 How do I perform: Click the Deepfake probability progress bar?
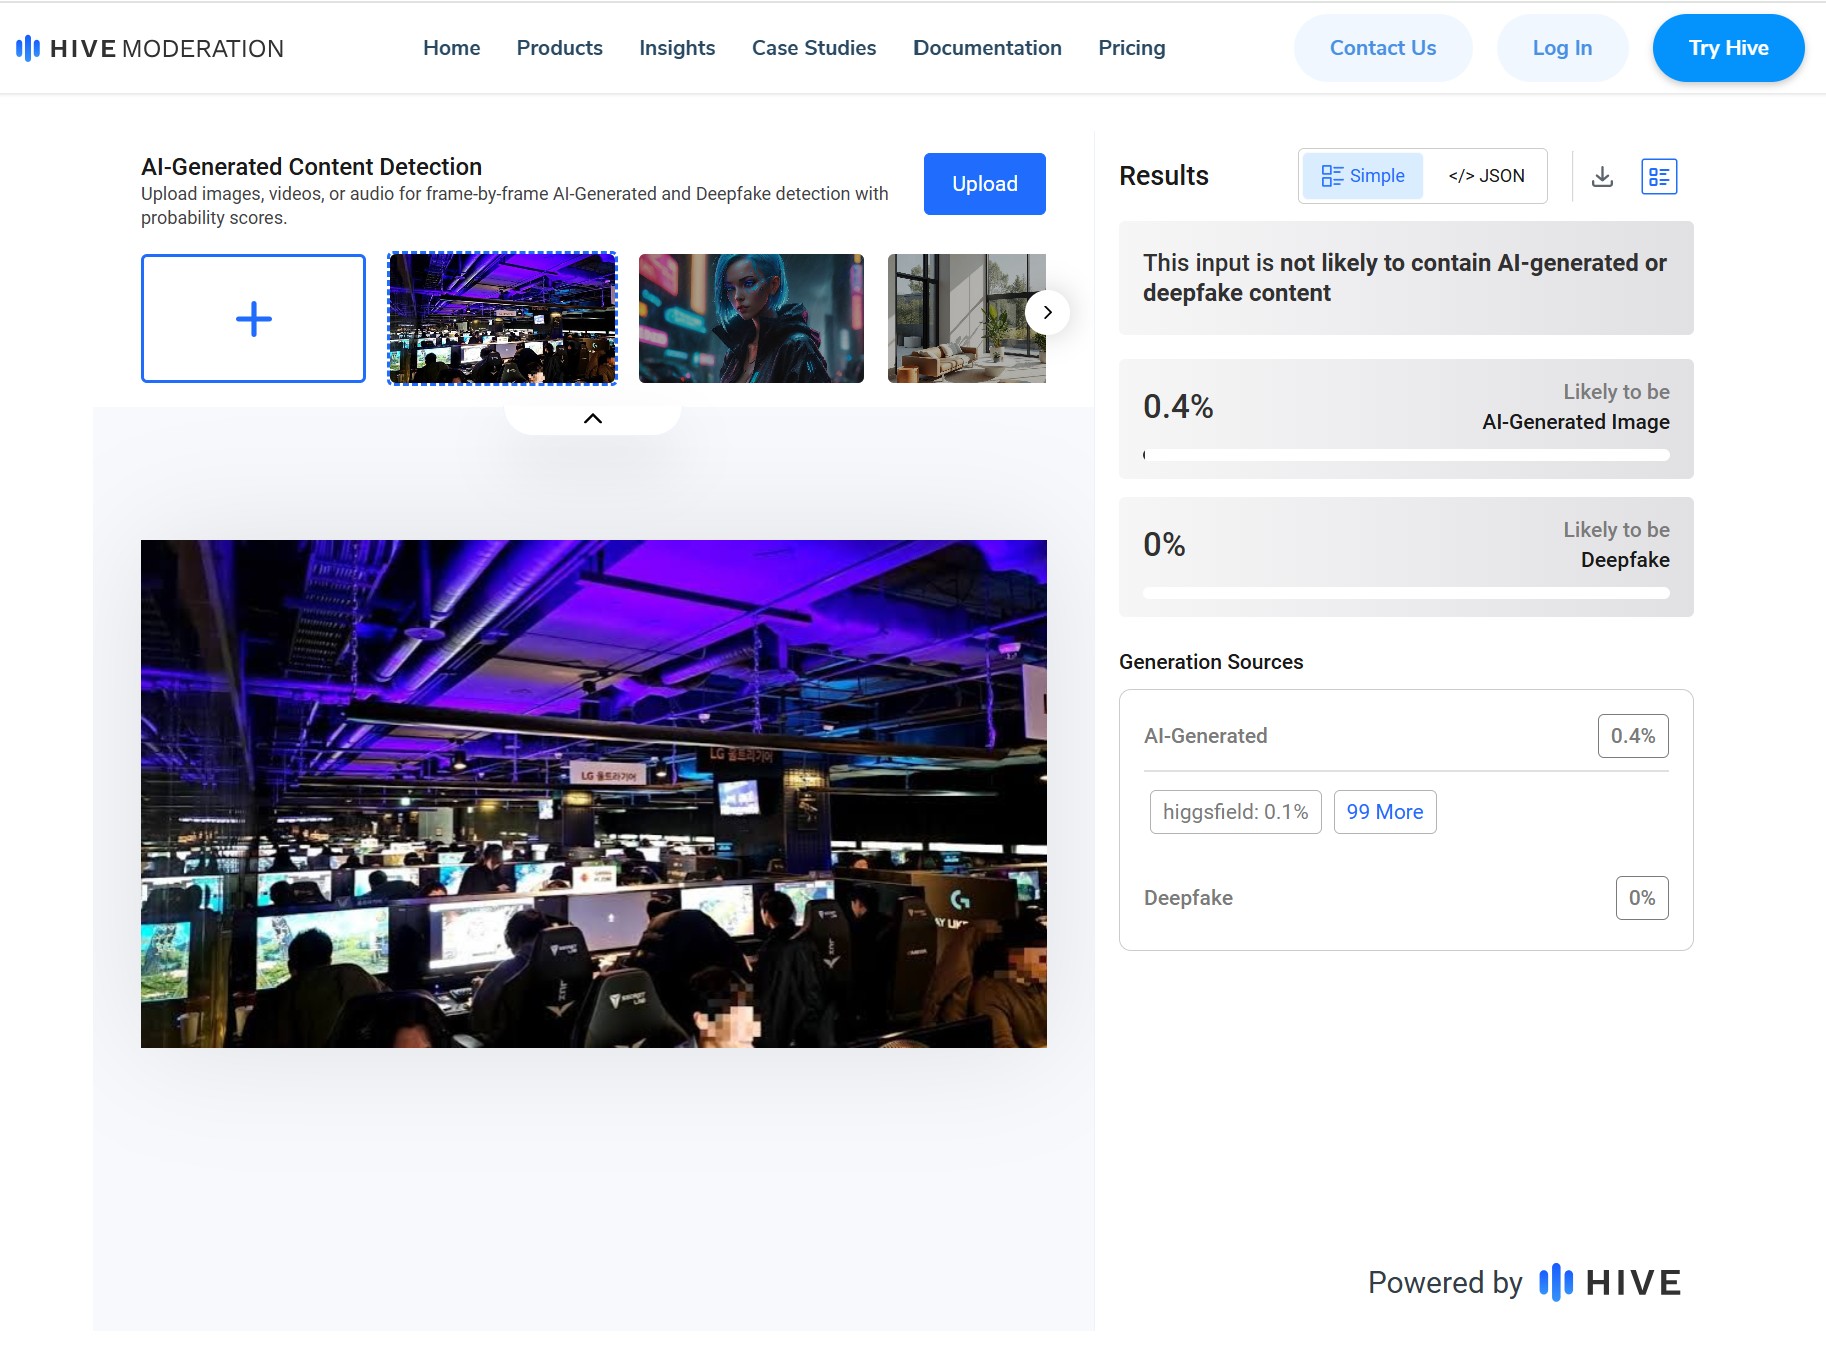[x=1406, y=593]
